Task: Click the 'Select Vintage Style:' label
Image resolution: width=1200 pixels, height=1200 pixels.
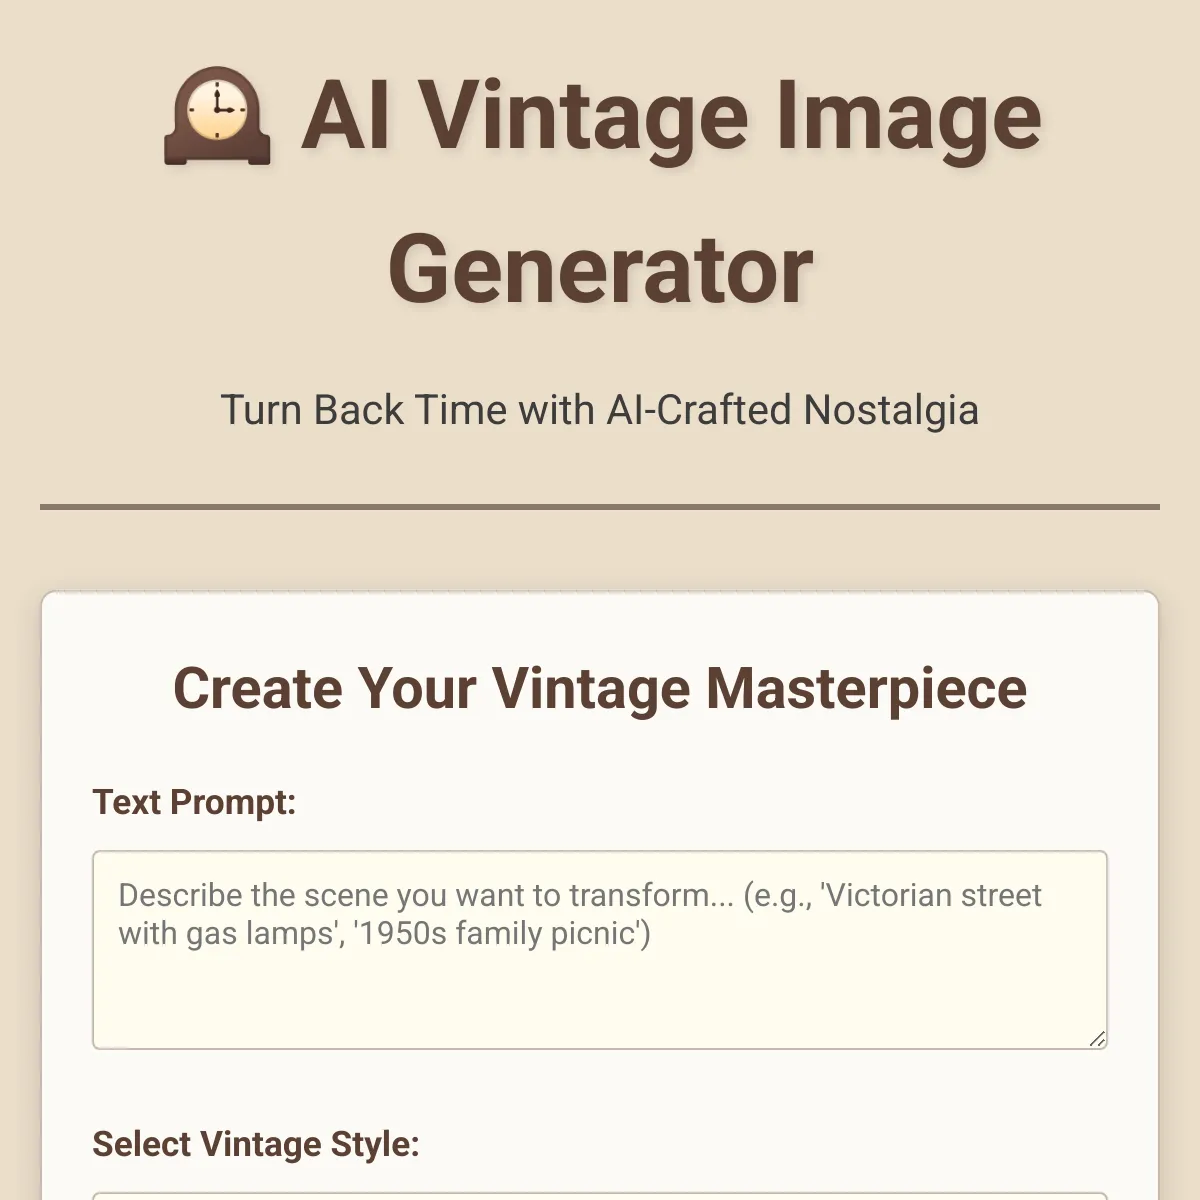Action: (256, 1144)
